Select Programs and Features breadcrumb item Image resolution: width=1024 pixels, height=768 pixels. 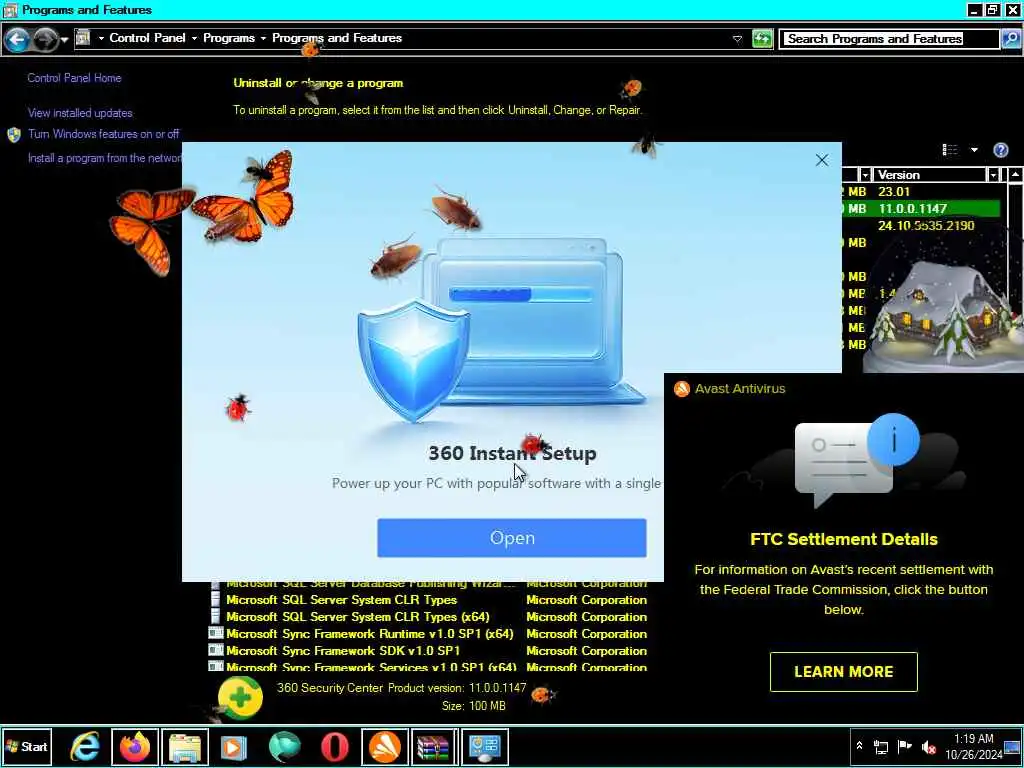pyautogui.click(x=337, y=38)
